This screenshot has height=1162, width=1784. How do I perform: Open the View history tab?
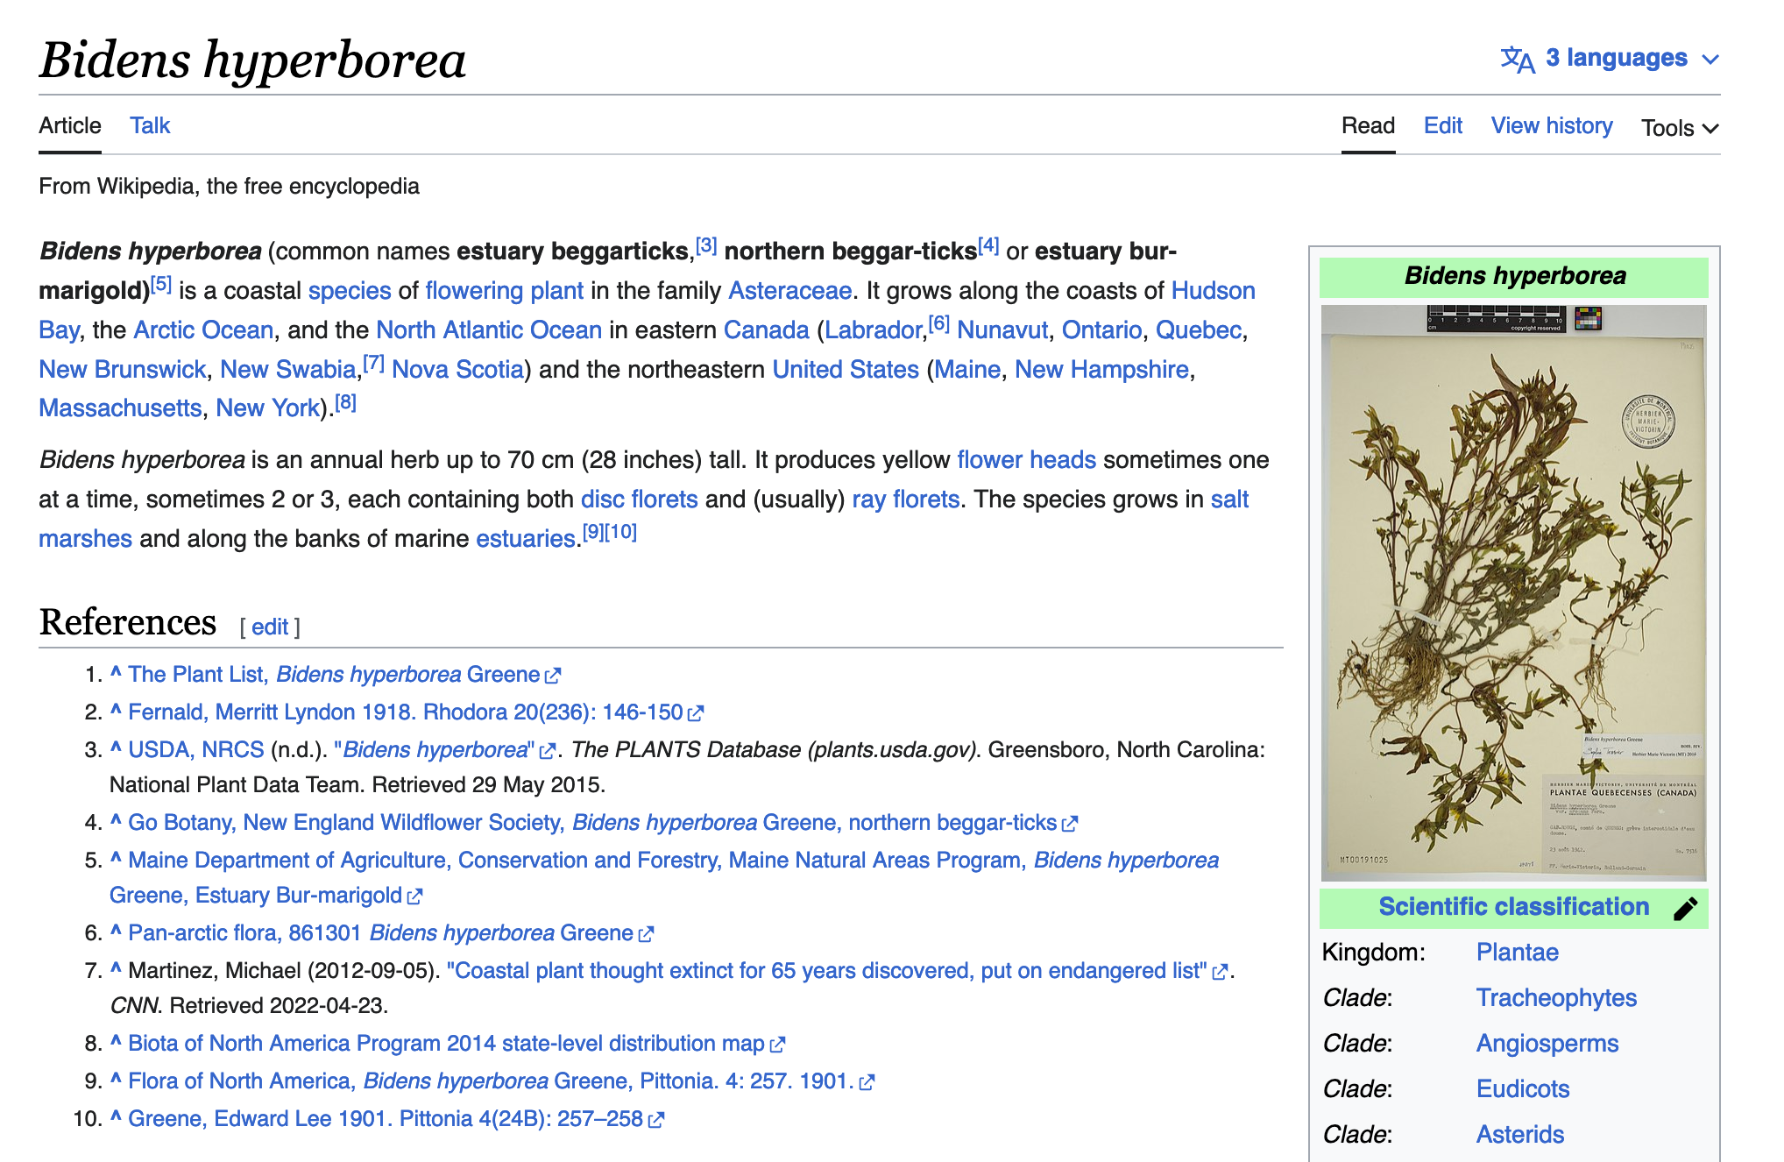(x=1551, y=126)
